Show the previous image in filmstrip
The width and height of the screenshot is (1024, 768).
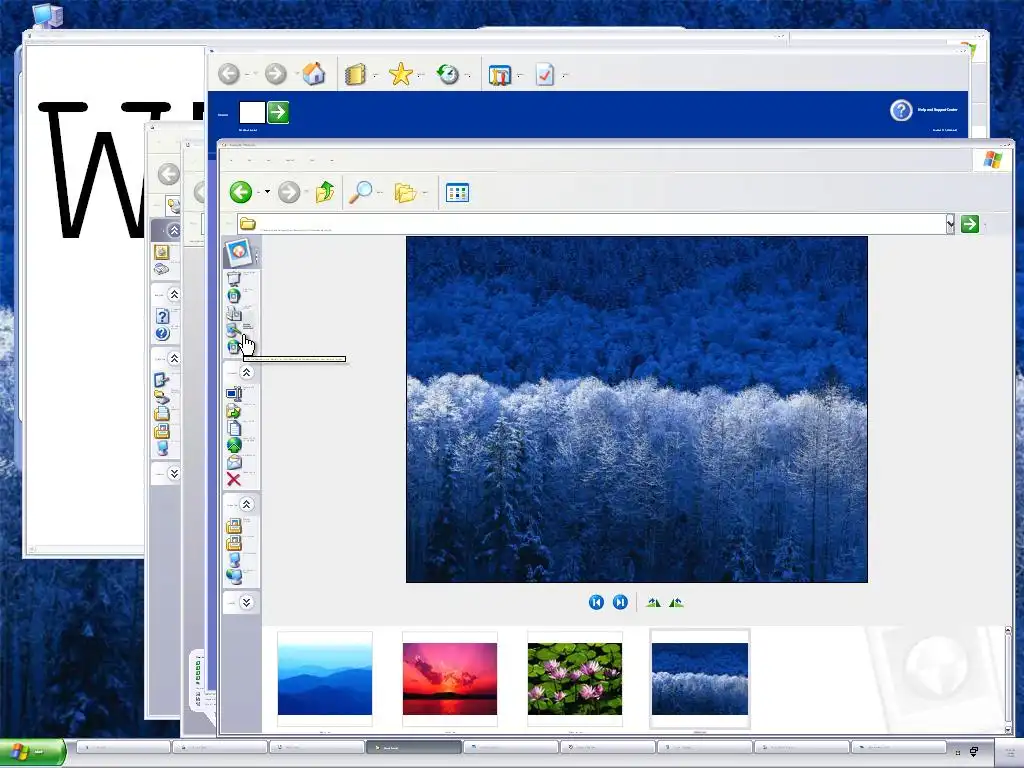point(596,602)
